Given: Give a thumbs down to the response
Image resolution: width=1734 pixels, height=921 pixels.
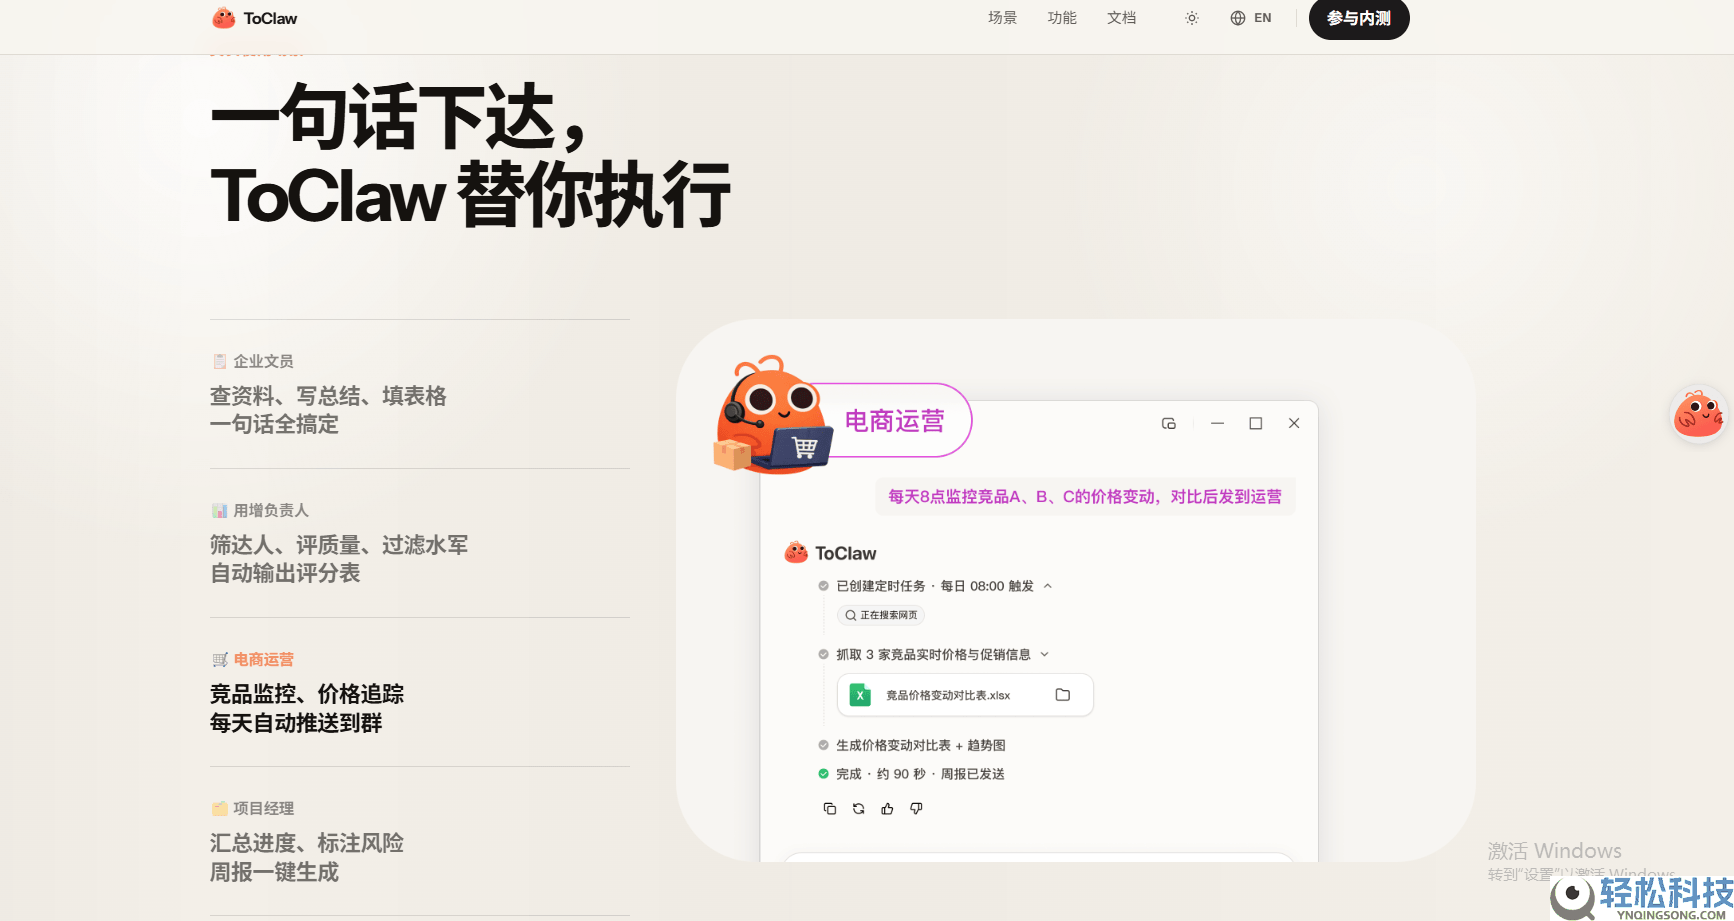Looking at the screenshot, I should 916,808.
